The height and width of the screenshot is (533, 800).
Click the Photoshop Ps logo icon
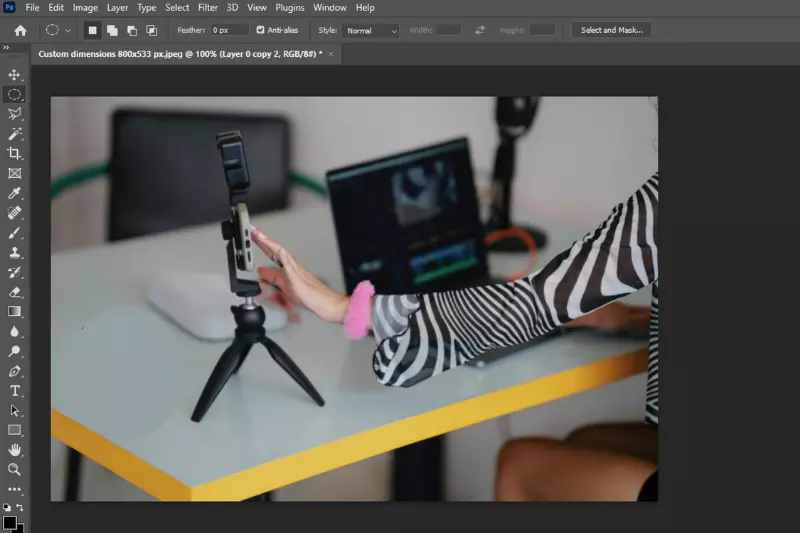pyautogui.click(x=9, y=8)
